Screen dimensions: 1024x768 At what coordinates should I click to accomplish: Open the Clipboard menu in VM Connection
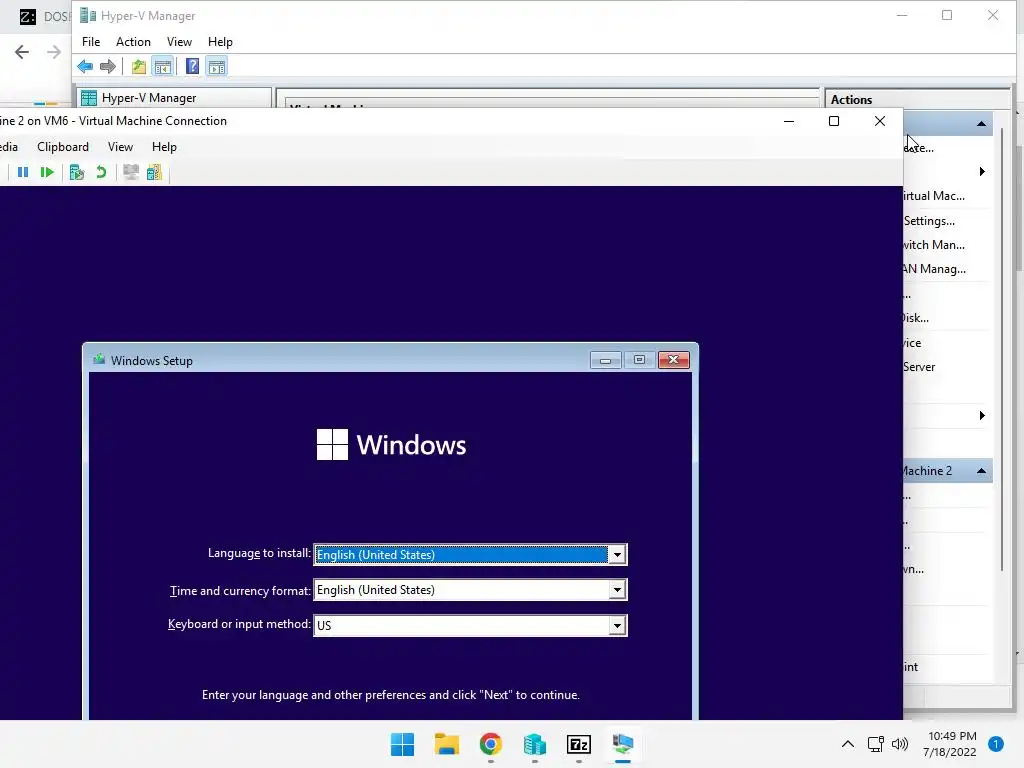pyautogui.click(x=63, y=147)
